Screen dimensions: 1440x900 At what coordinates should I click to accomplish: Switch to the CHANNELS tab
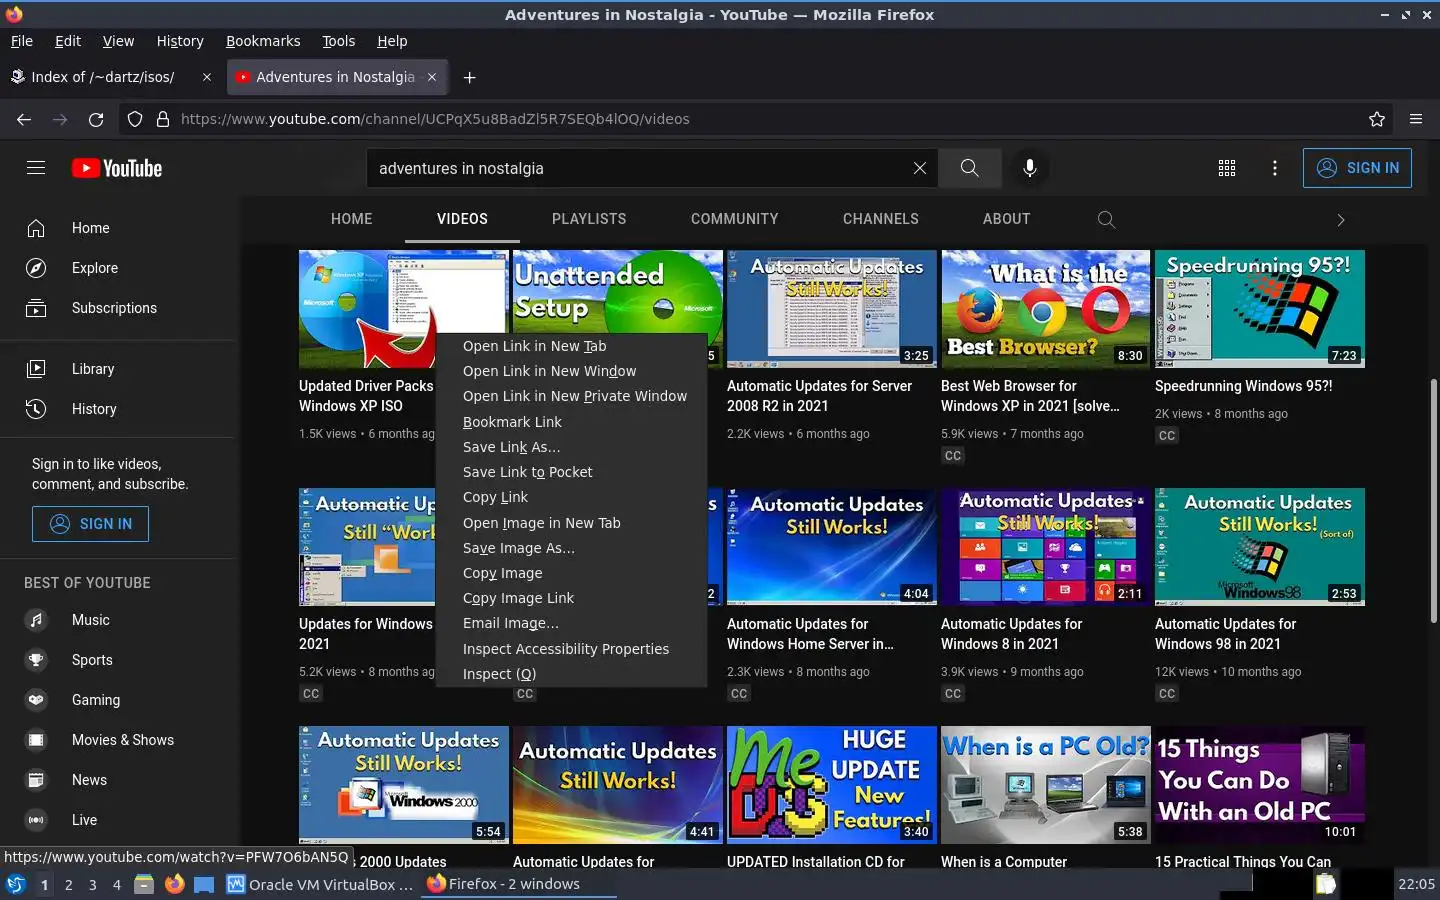click(x=881, y=219)
